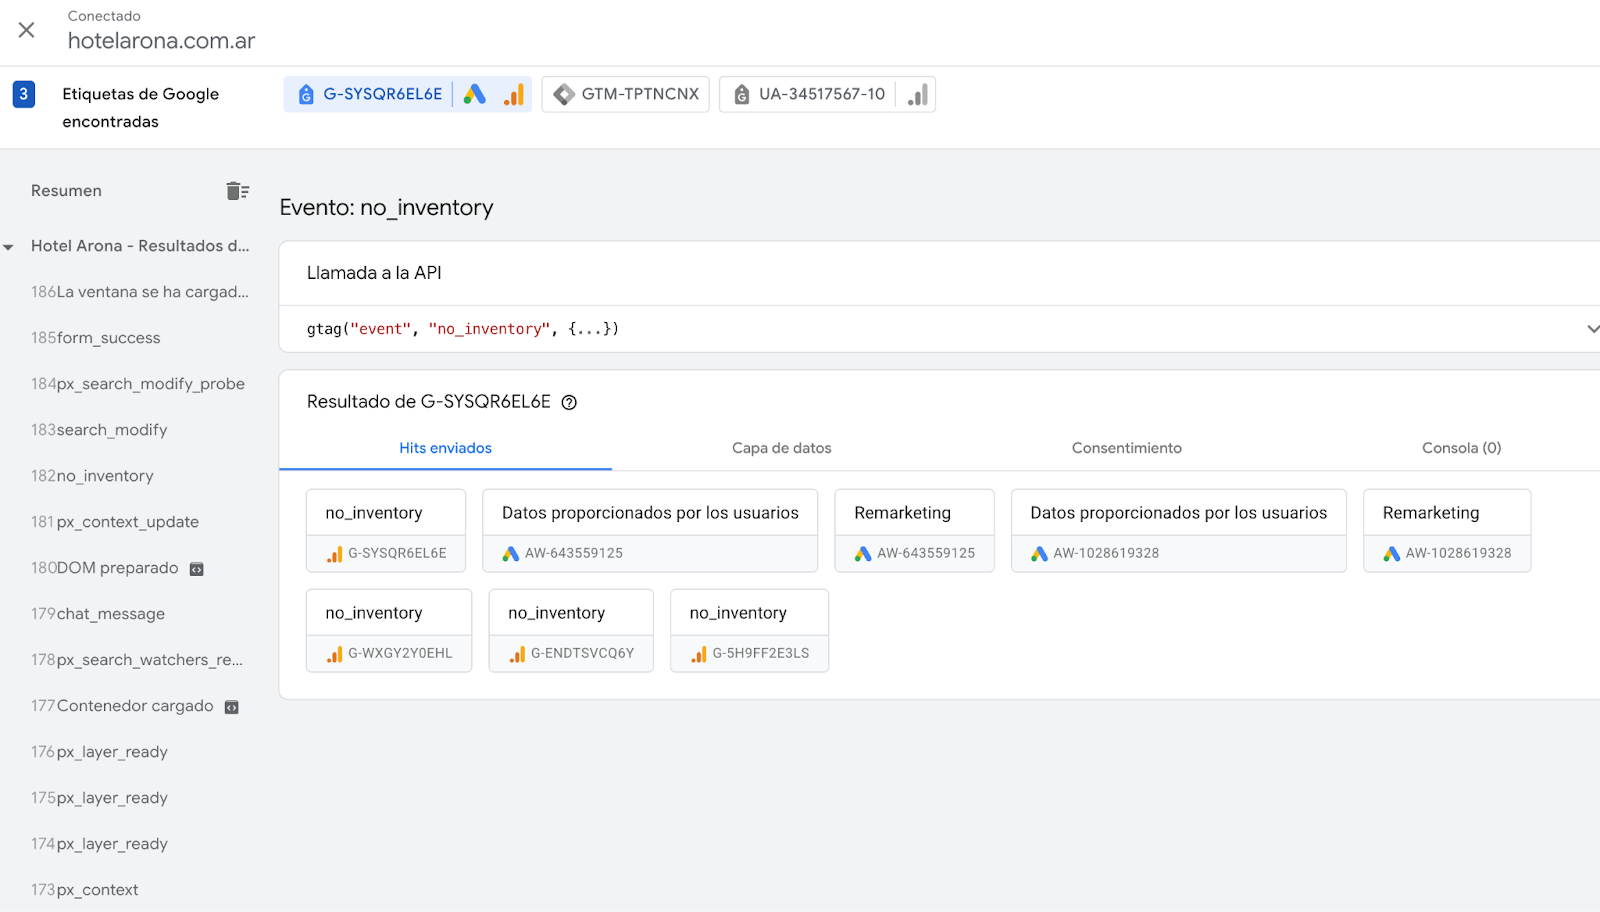
Task: Click the code icon beside Contenedor cargado
Action: pyautogui.click(x=232, y=707)
